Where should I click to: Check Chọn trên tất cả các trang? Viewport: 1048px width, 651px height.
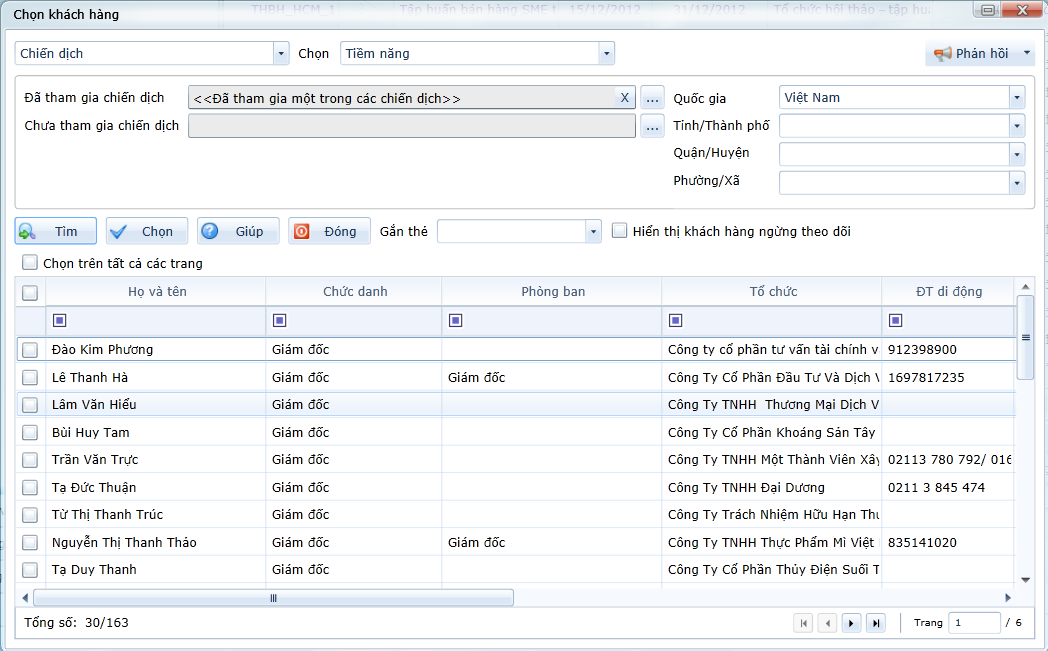pos(30,263)
